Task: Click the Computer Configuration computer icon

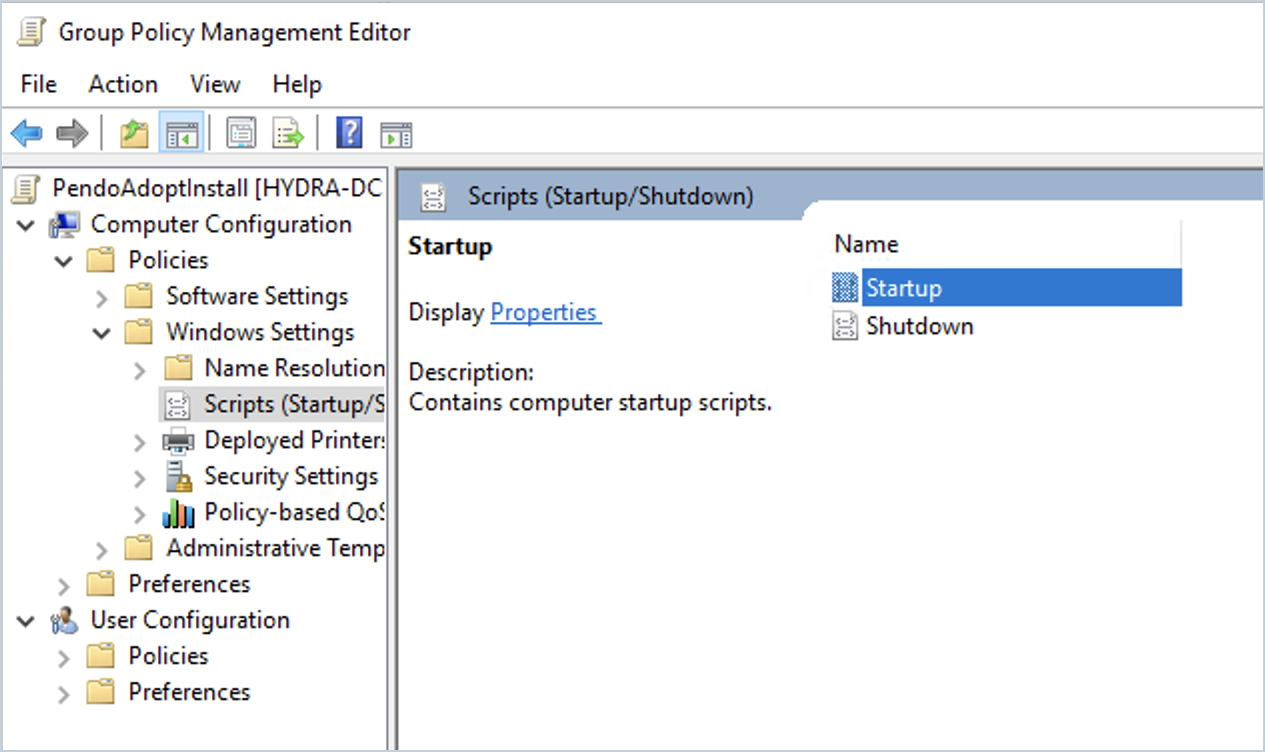Action: (x=65, y=225)
